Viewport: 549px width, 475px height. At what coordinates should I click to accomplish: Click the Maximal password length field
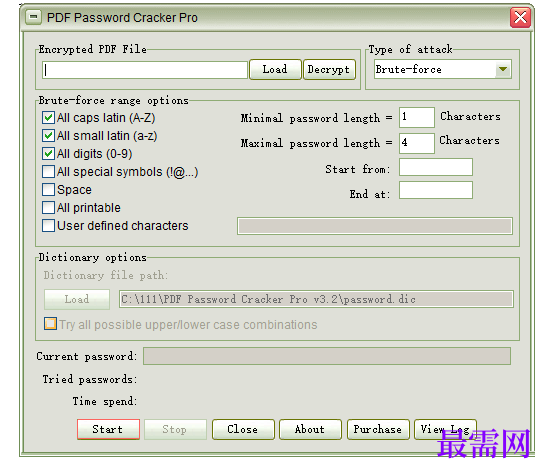(417, 143)
